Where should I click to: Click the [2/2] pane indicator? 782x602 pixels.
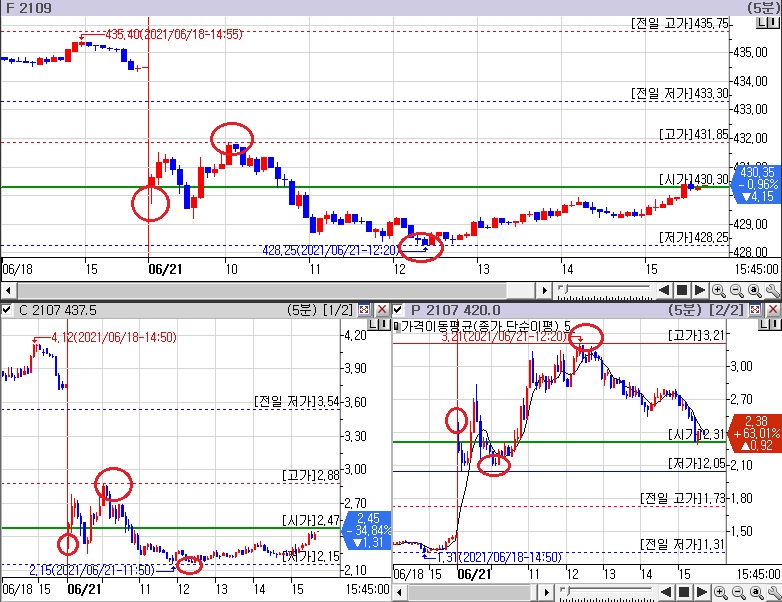(x=728, y=310)
